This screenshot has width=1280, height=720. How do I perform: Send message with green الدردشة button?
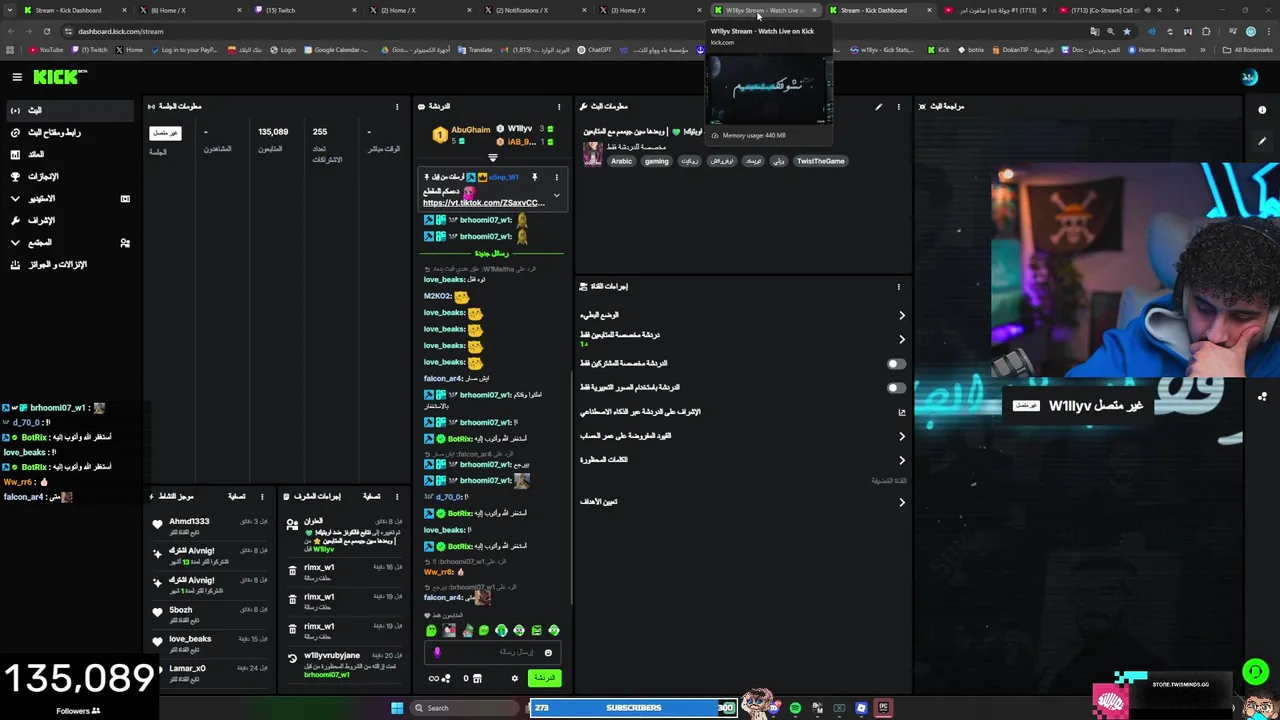coord(544,678)
